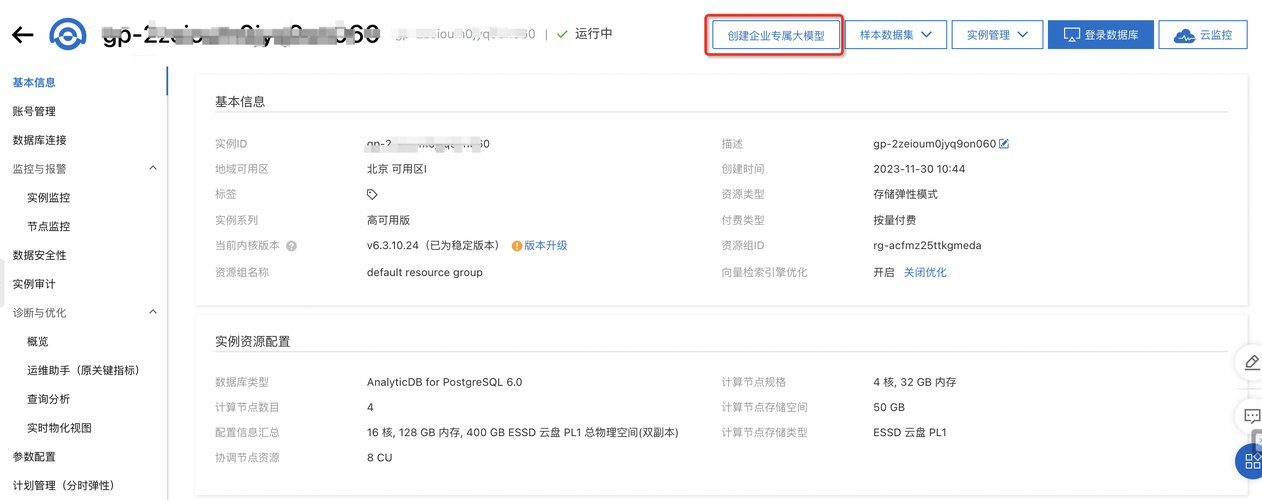The image size is (1262, 500).
Task: Click the 8 CU coordinator resource value
Action: (379, 458)
